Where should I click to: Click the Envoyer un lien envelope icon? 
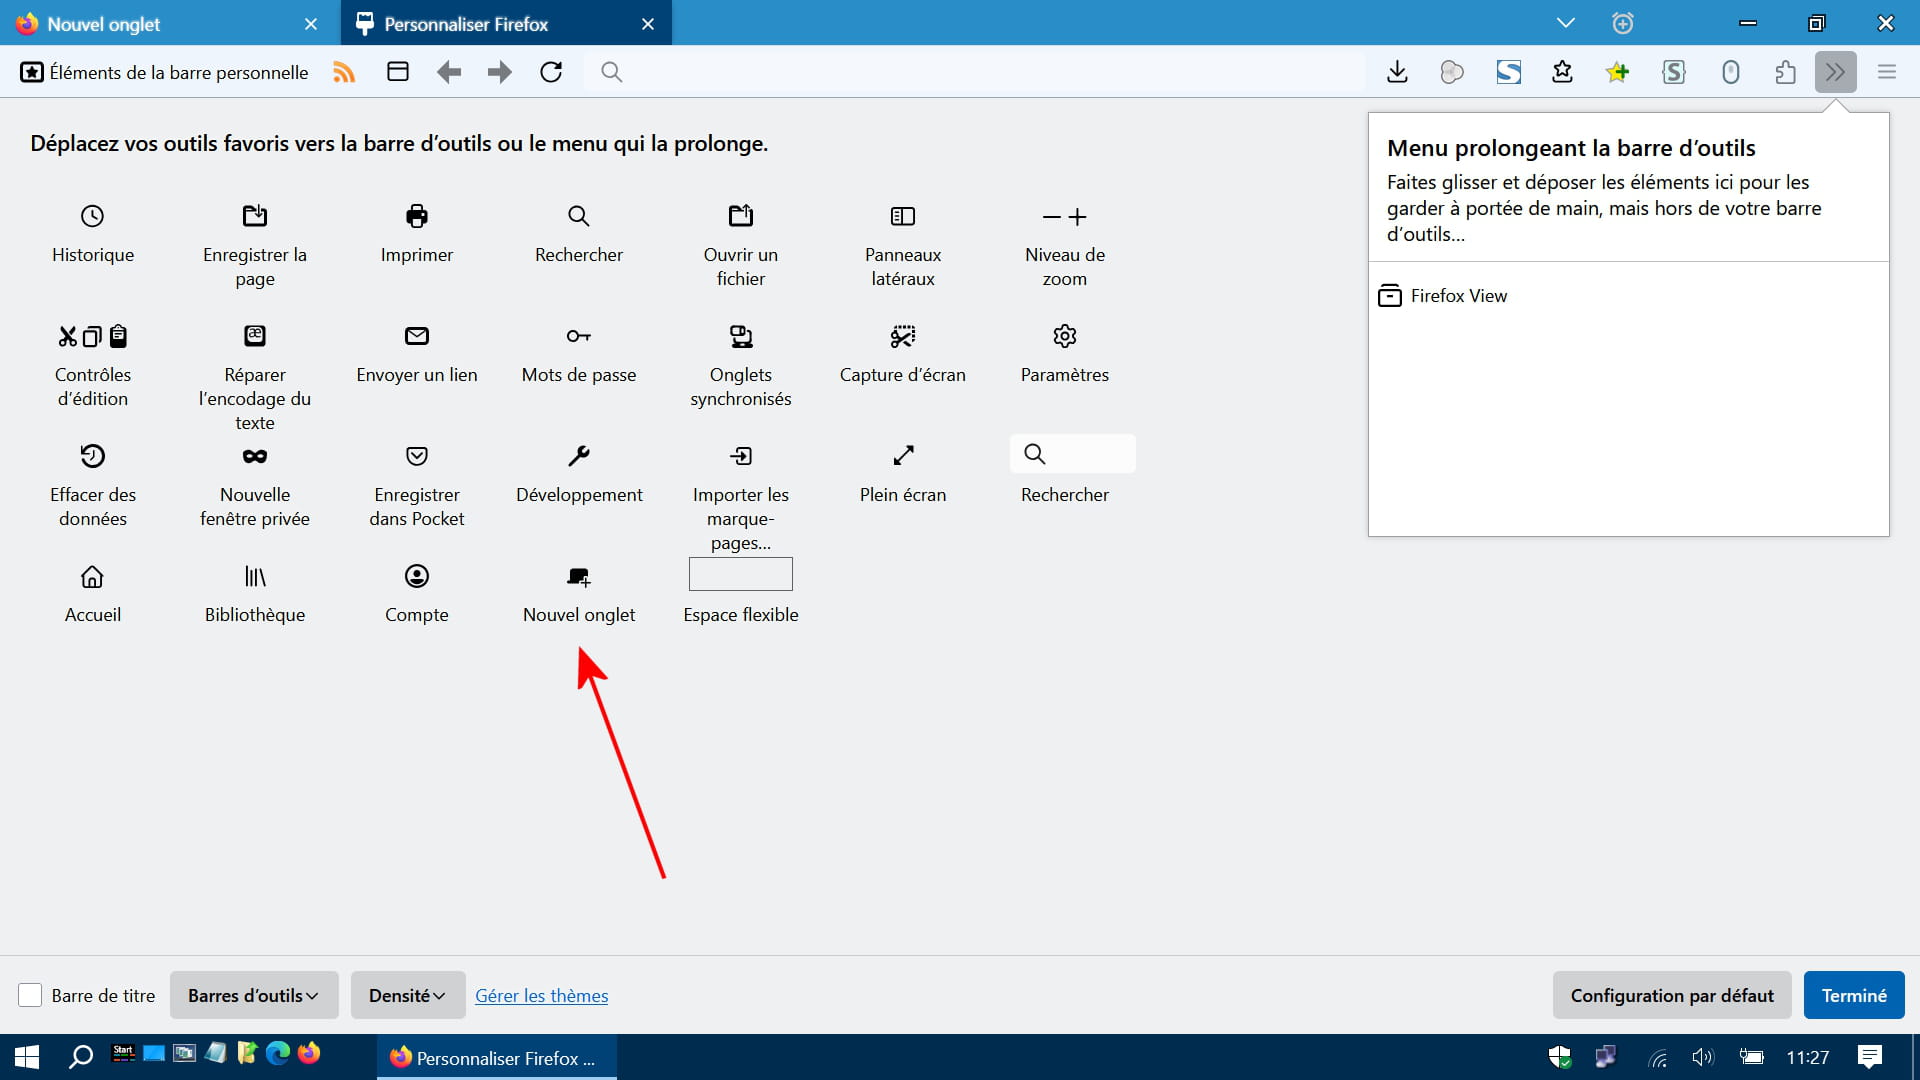coord(417,336)
